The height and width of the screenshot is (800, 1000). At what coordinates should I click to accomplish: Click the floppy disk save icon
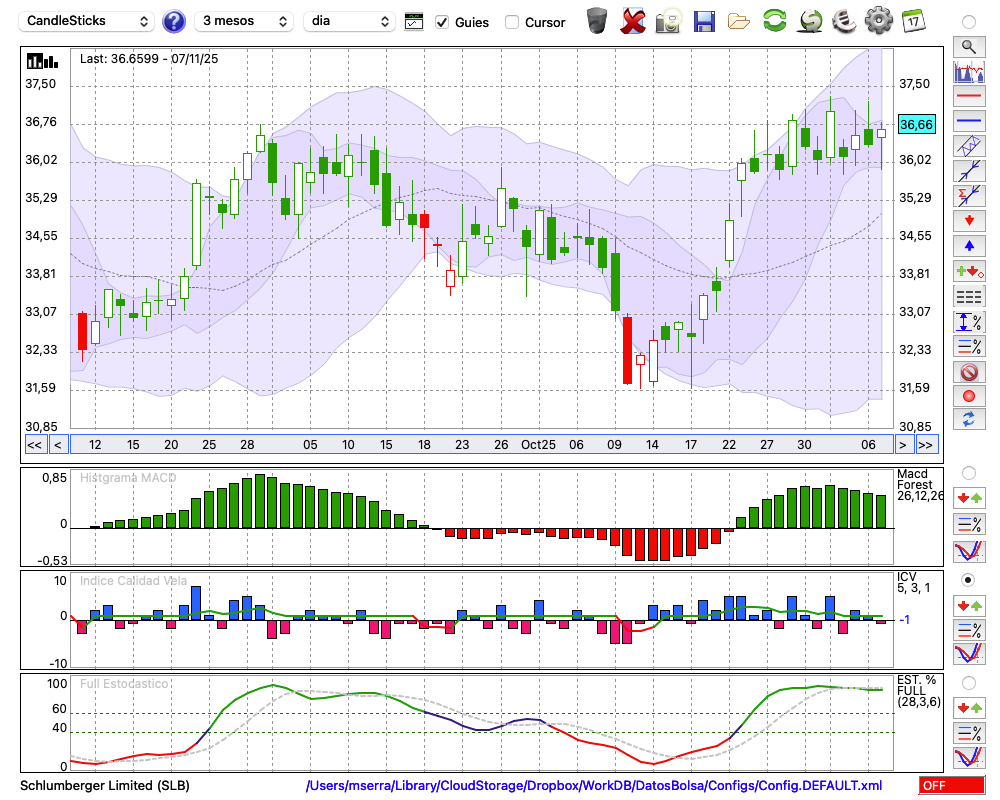703,22
